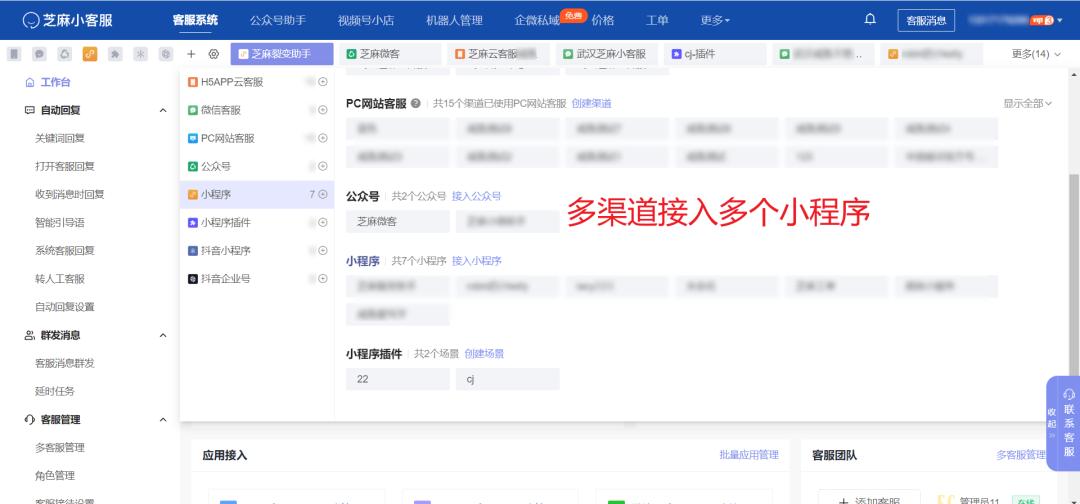Select plugin scene chip labeled cj

point(508,379)
